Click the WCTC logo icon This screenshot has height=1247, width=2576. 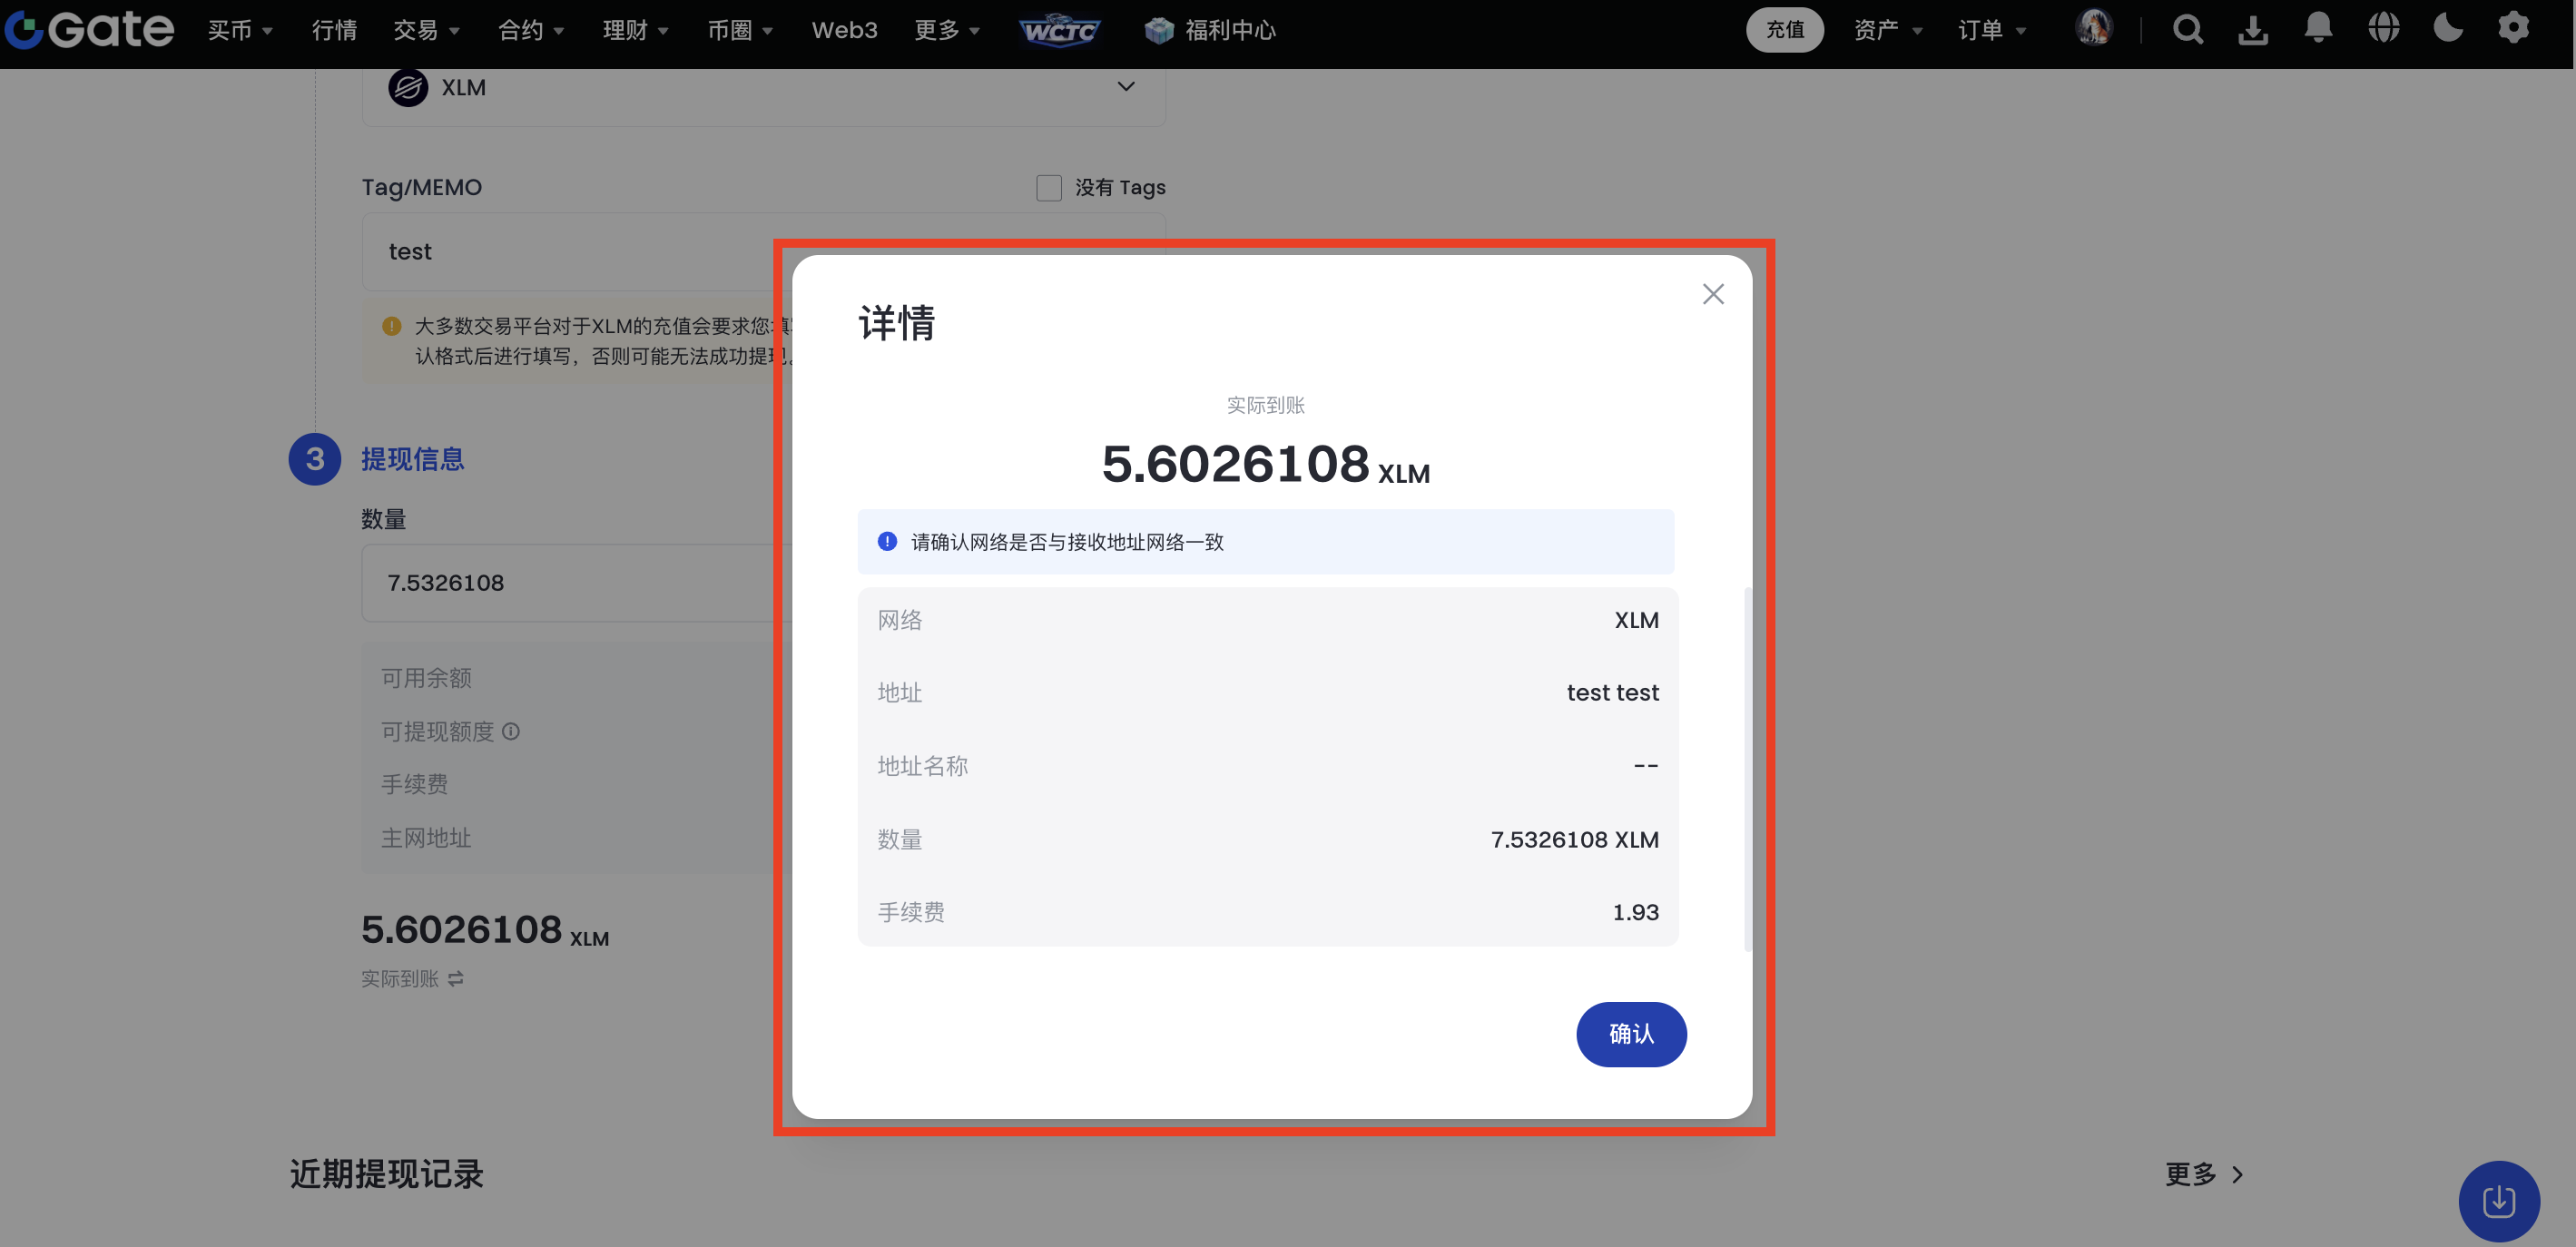[x=1059, y=31]
